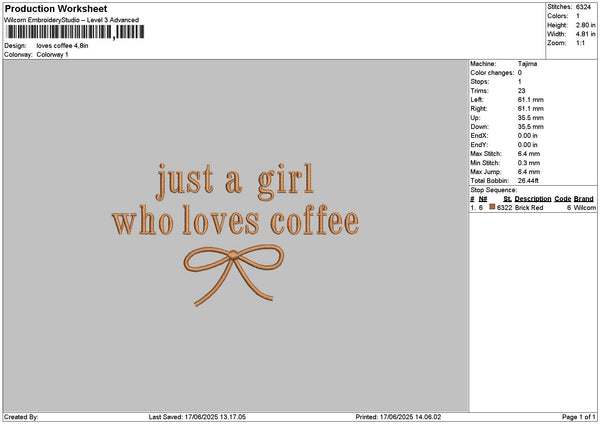Click the St. column header
The height and width of the screenshot is (424, 600).
[x=508, y=200]
